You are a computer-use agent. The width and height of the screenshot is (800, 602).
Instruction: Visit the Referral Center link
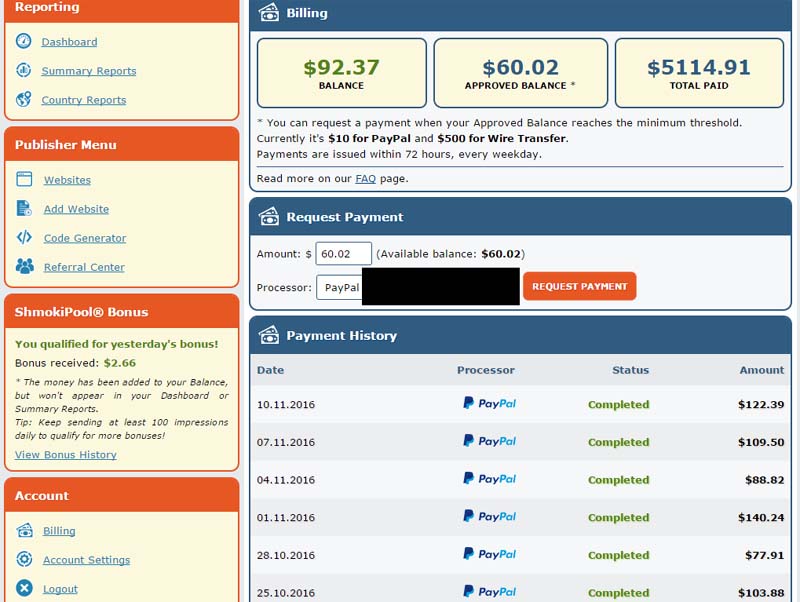pos(84,267)
